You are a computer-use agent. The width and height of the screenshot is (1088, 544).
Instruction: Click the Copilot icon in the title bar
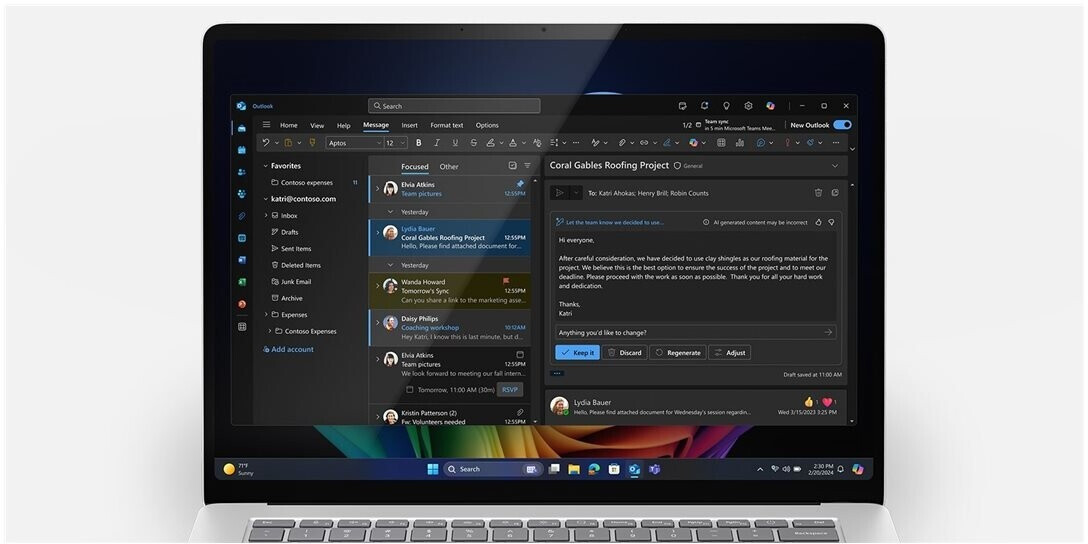[x=770, y=105]
